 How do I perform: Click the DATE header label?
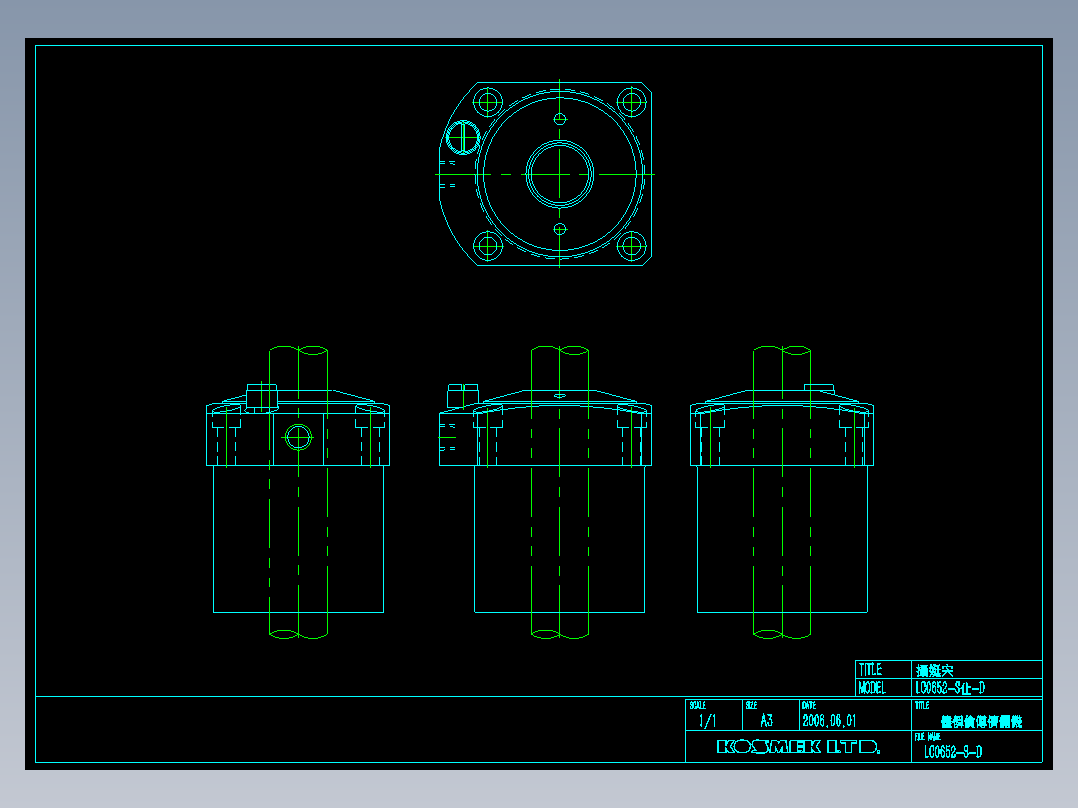pyautogui.click(x=809, y=706)
